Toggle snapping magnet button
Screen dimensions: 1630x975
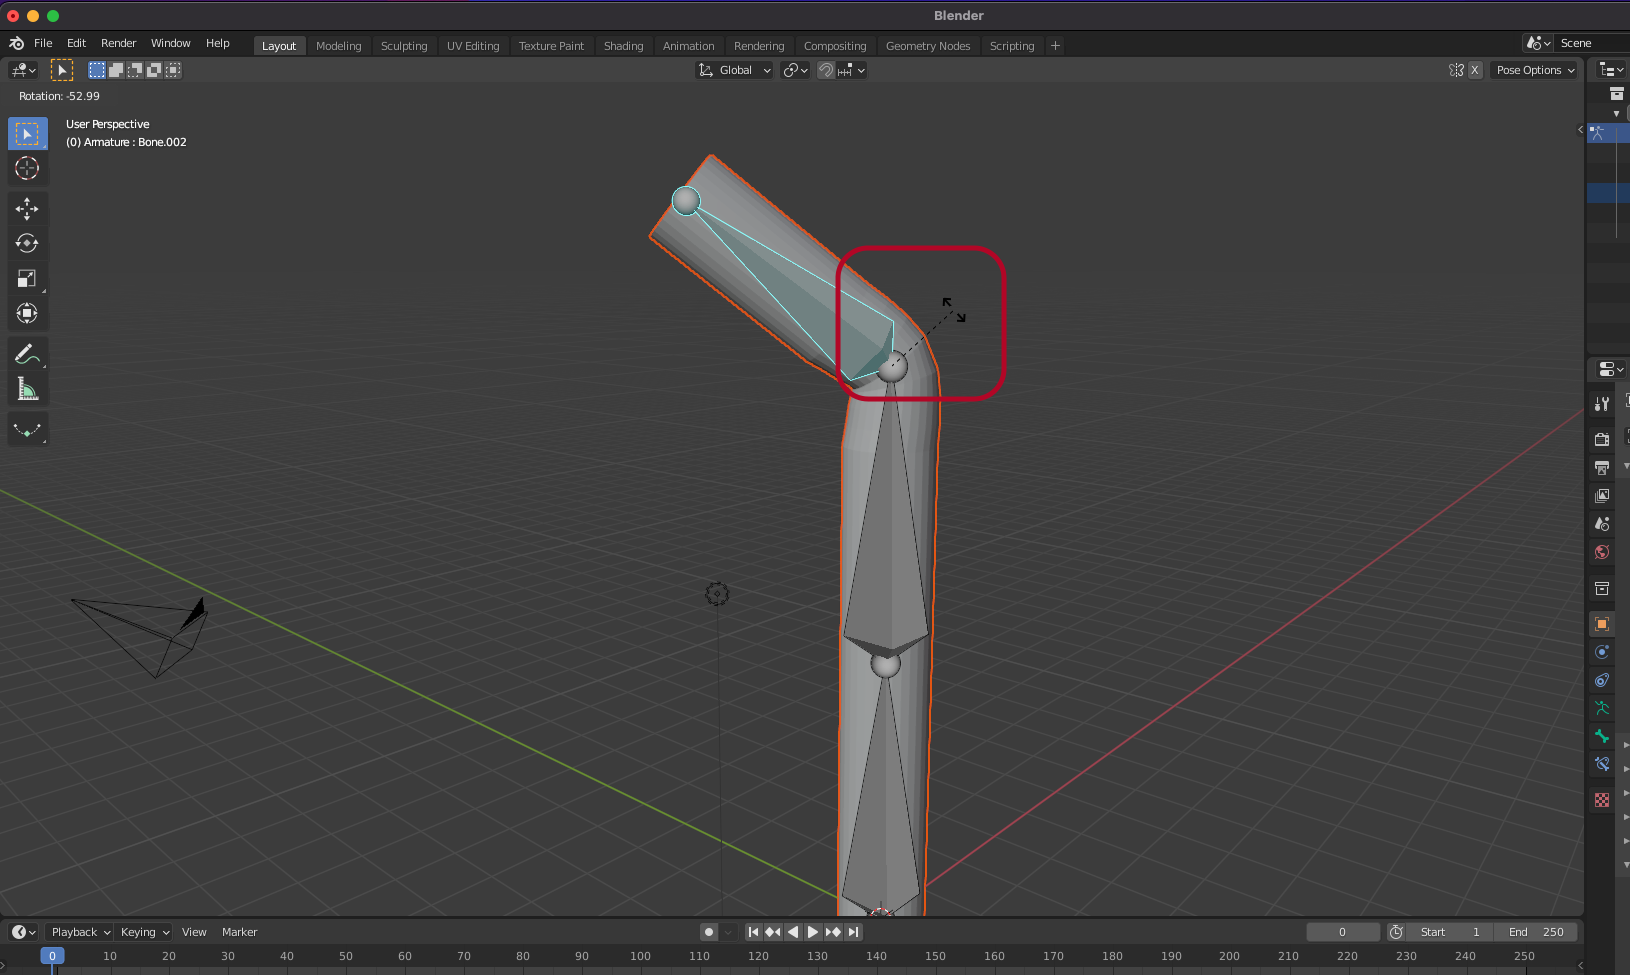pyautogui.click(x=826, y=70)
